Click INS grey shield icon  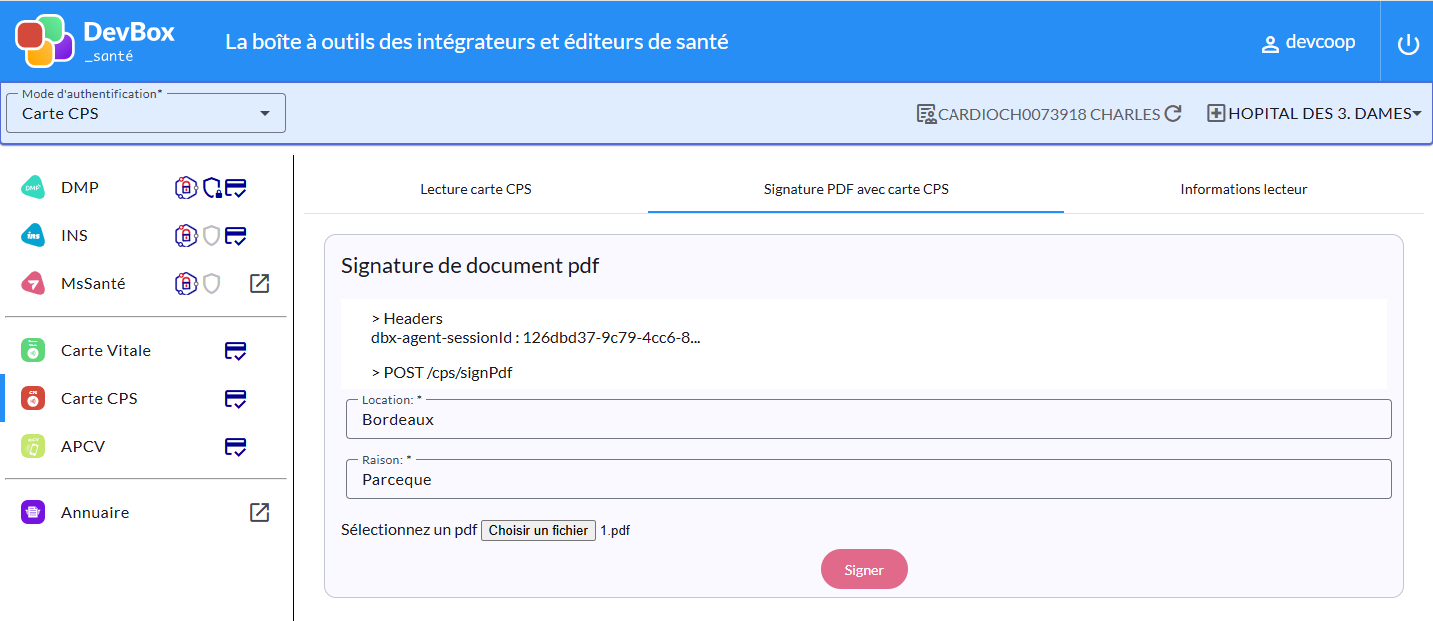211,236
